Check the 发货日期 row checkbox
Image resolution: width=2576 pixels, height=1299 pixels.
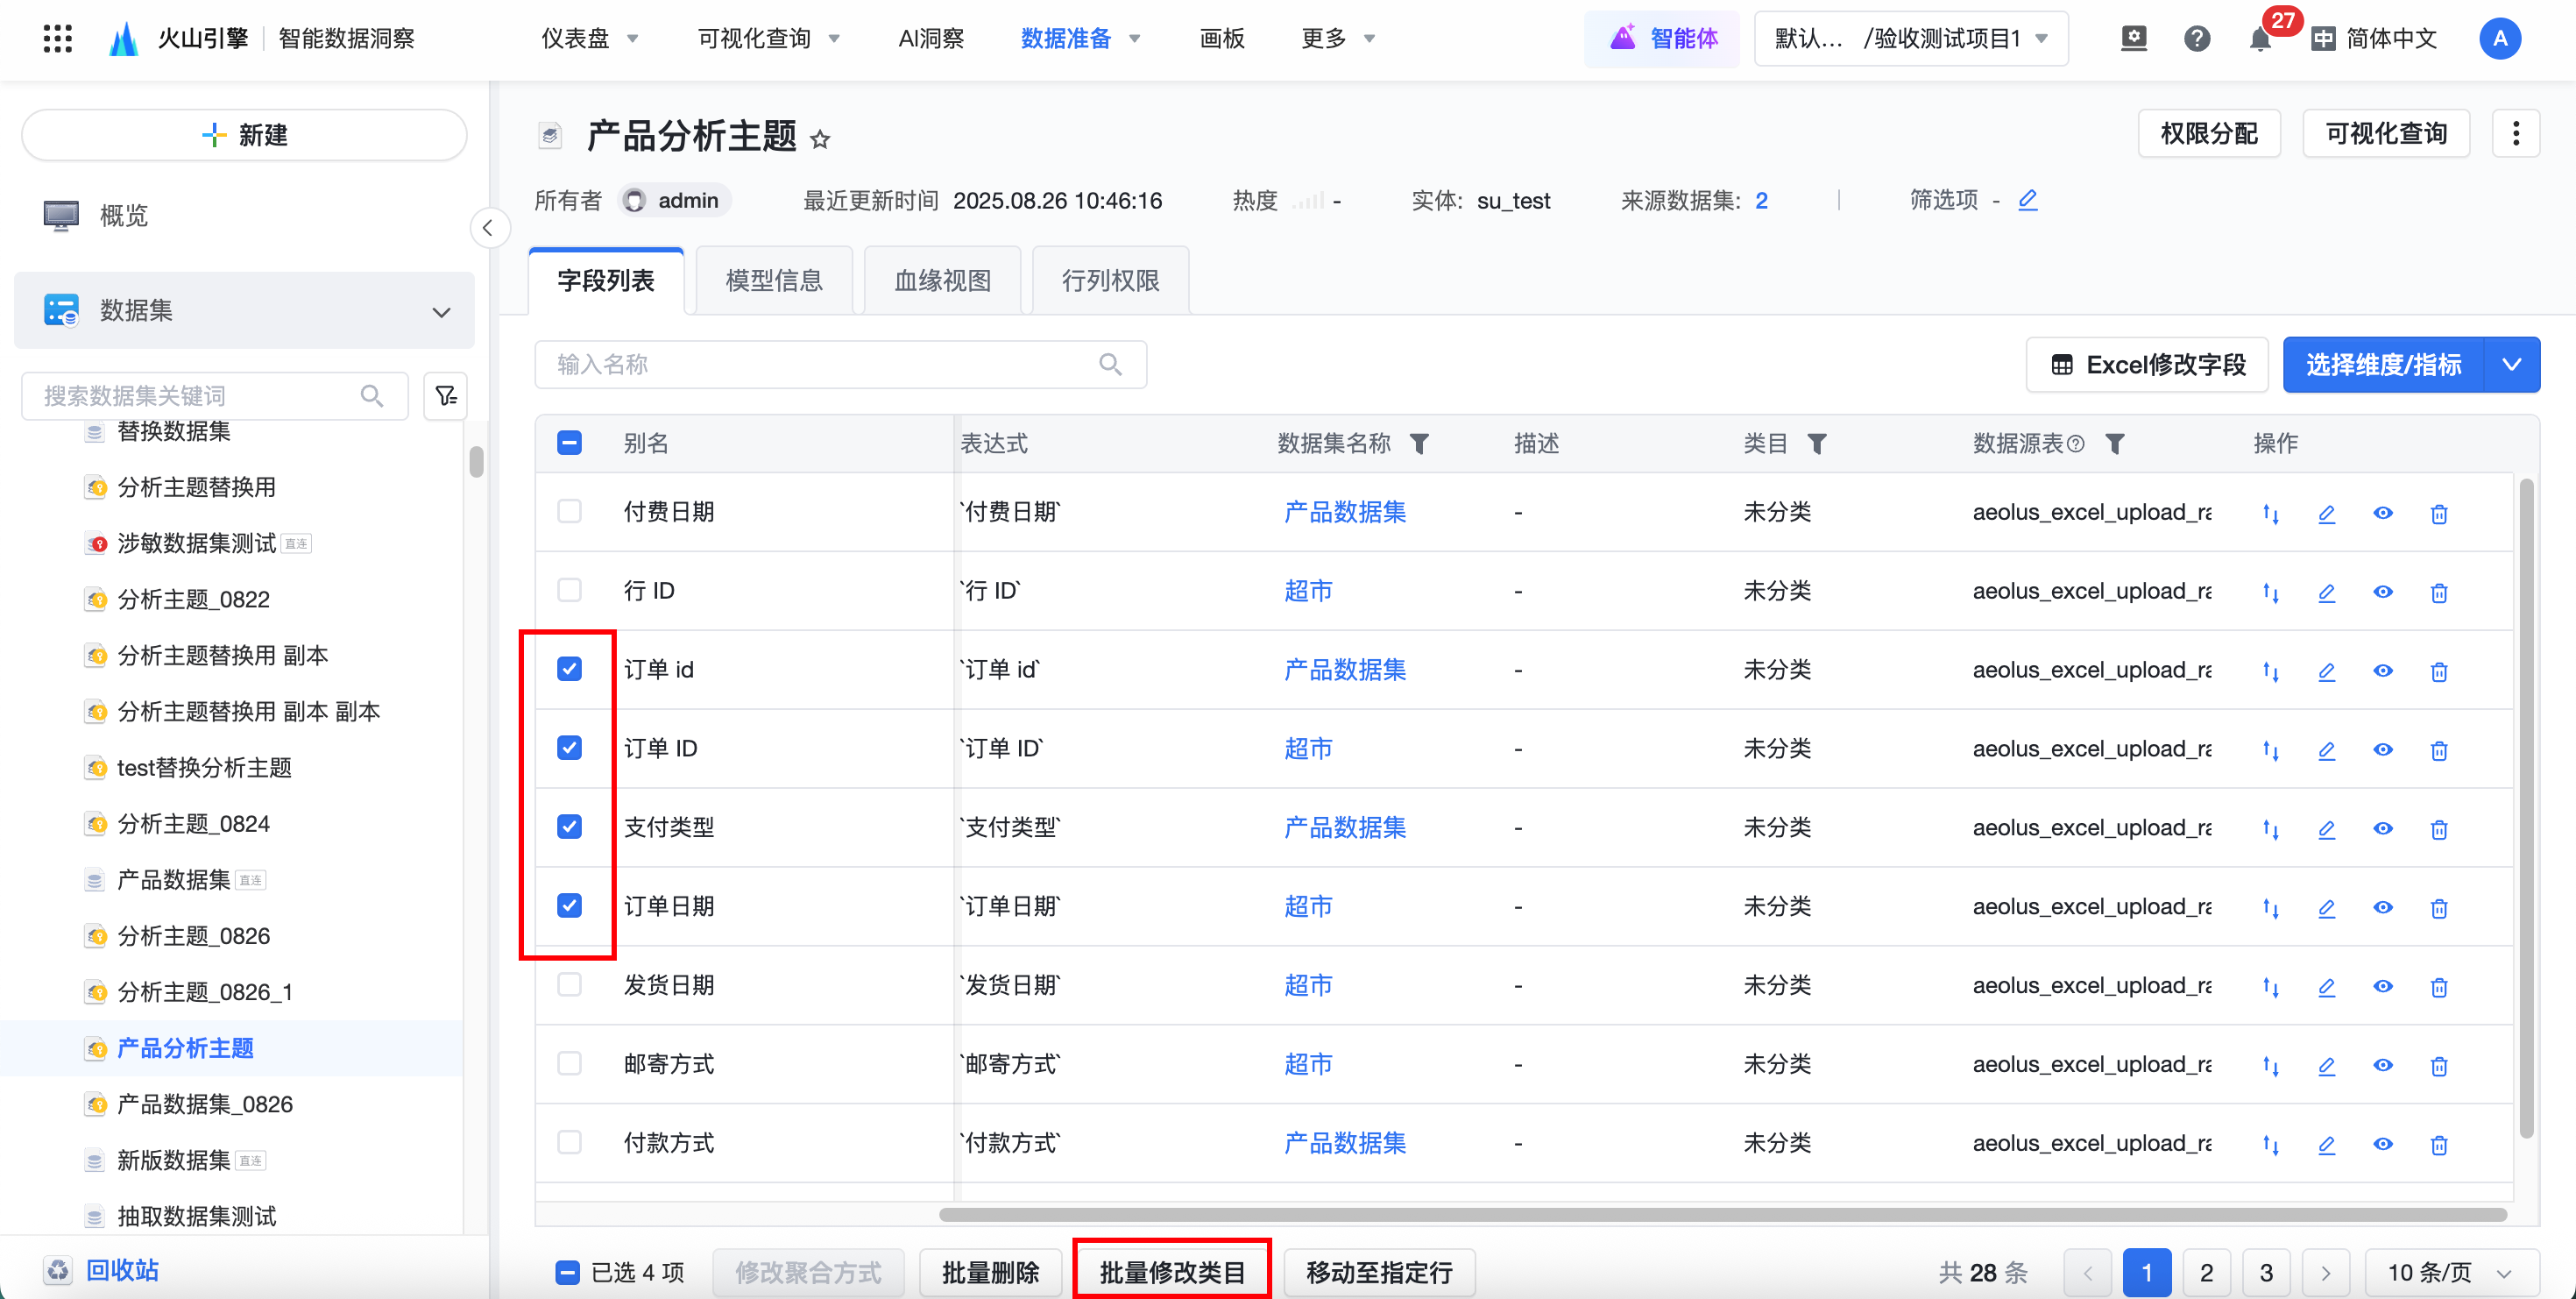[x=569, y=985]
